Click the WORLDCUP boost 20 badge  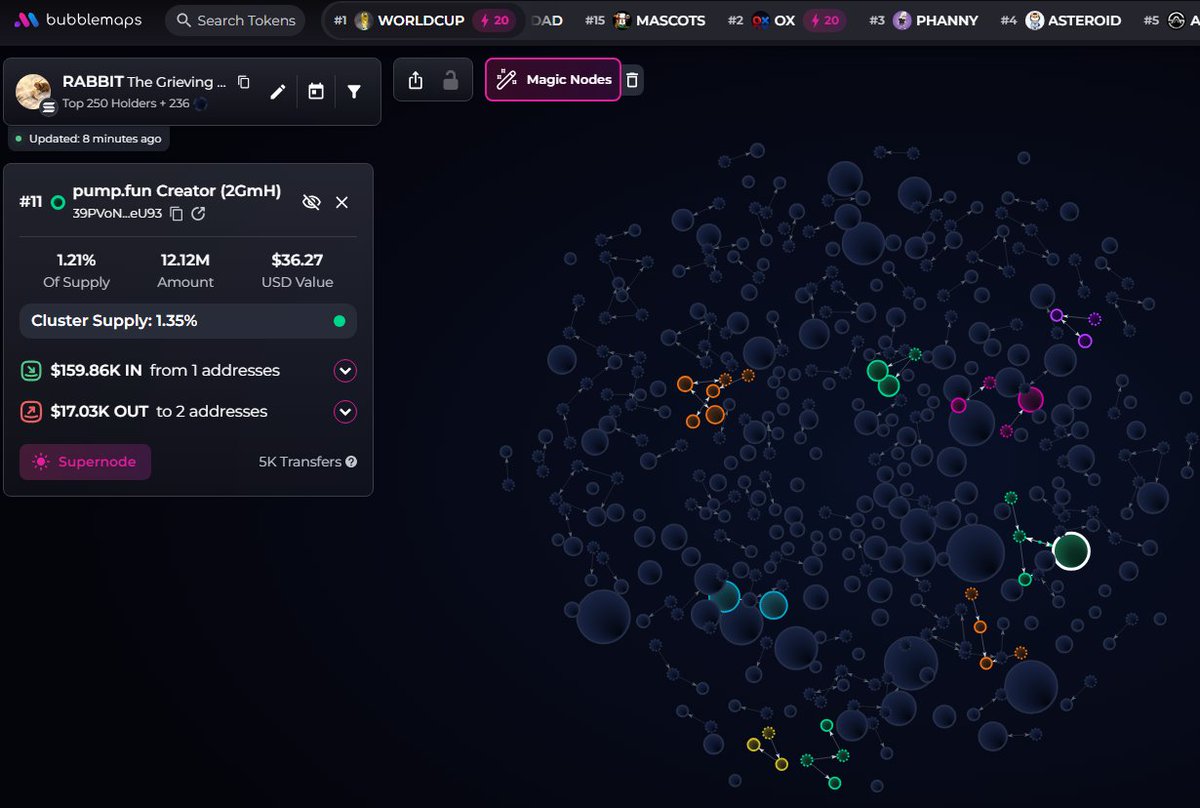pyautogui.click(x=494, y=20)
